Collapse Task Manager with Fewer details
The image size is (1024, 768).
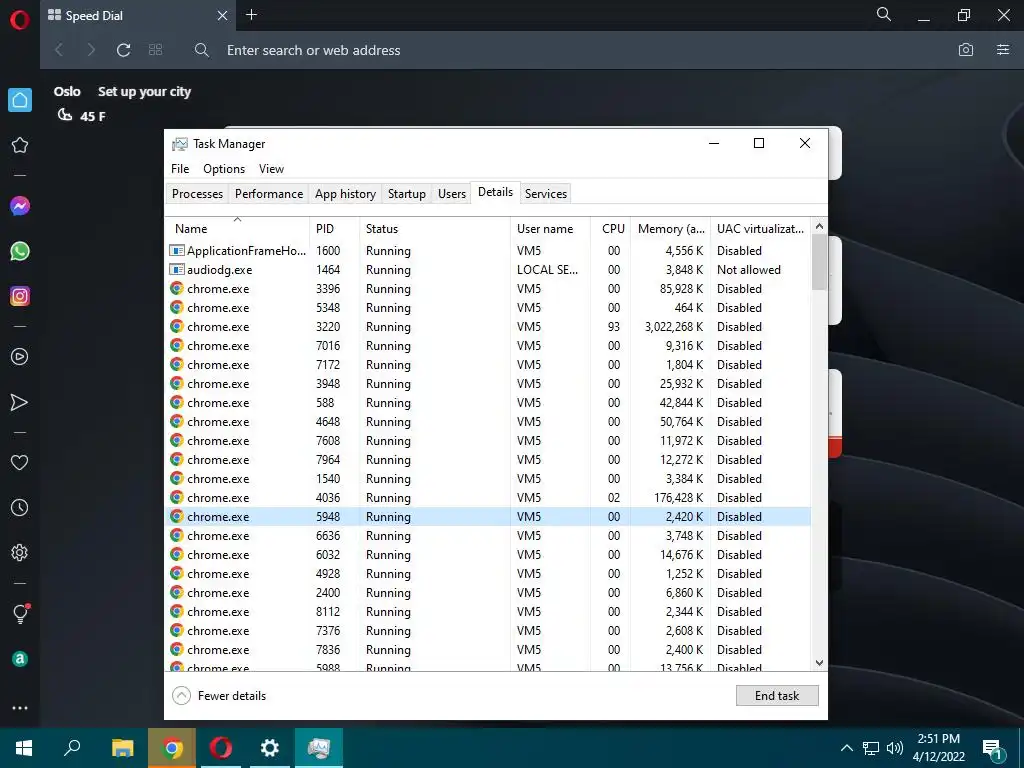(x=219, y=696)
